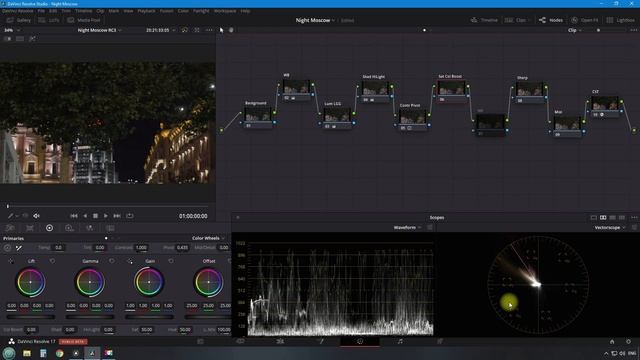Image resolution: width=640 pixels, height=360 pixels.
Task: Select the hand pan tool above node graph
Action: [x=231, y=30]
